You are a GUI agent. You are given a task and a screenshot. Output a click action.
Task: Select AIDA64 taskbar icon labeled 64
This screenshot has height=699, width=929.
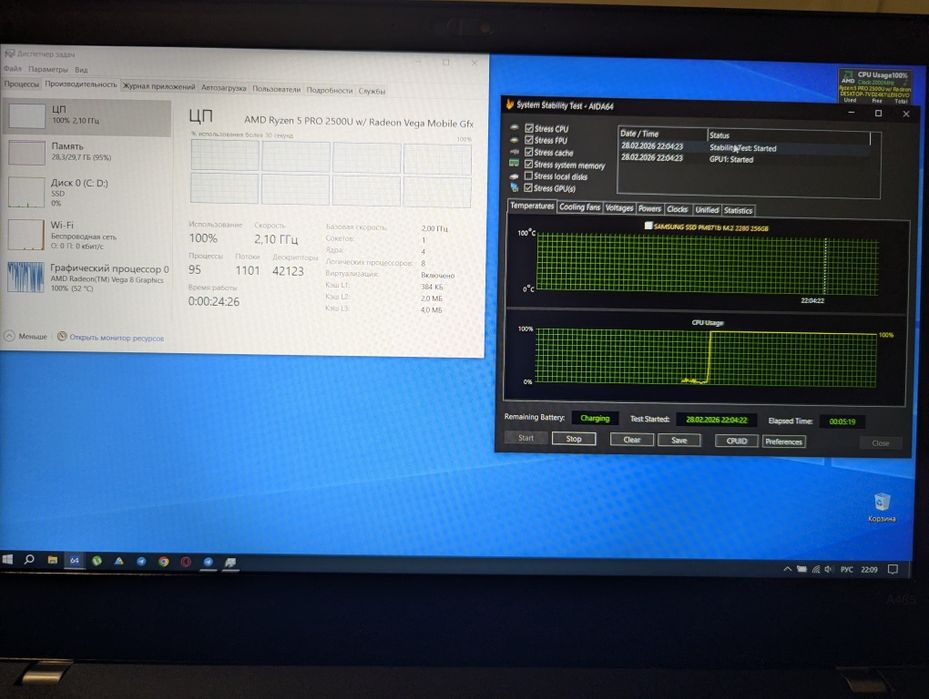click(x=75, y=560)
